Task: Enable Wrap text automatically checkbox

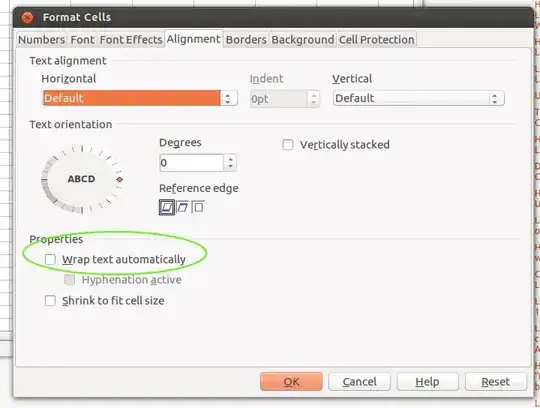Action: pyautogui.click(x=50, y=259)
